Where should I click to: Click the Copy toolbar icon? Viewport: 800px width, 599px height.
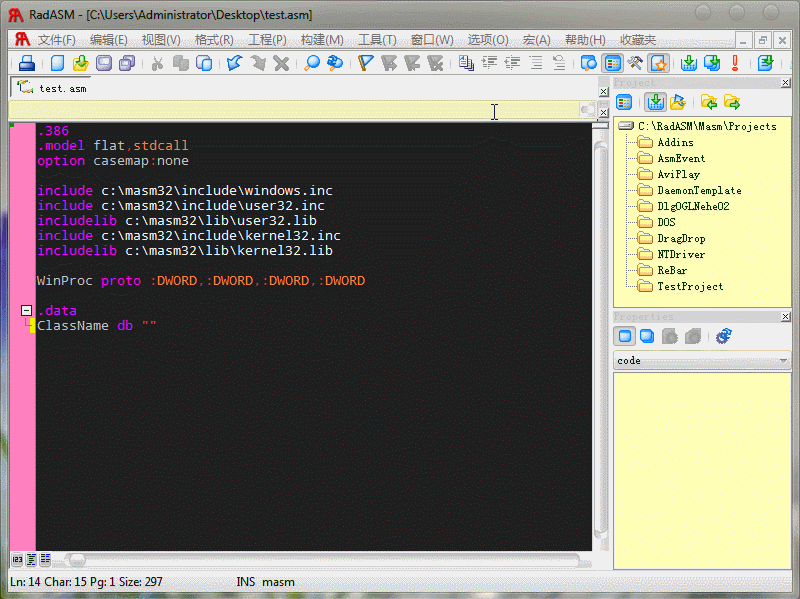(x=181, y=63)
